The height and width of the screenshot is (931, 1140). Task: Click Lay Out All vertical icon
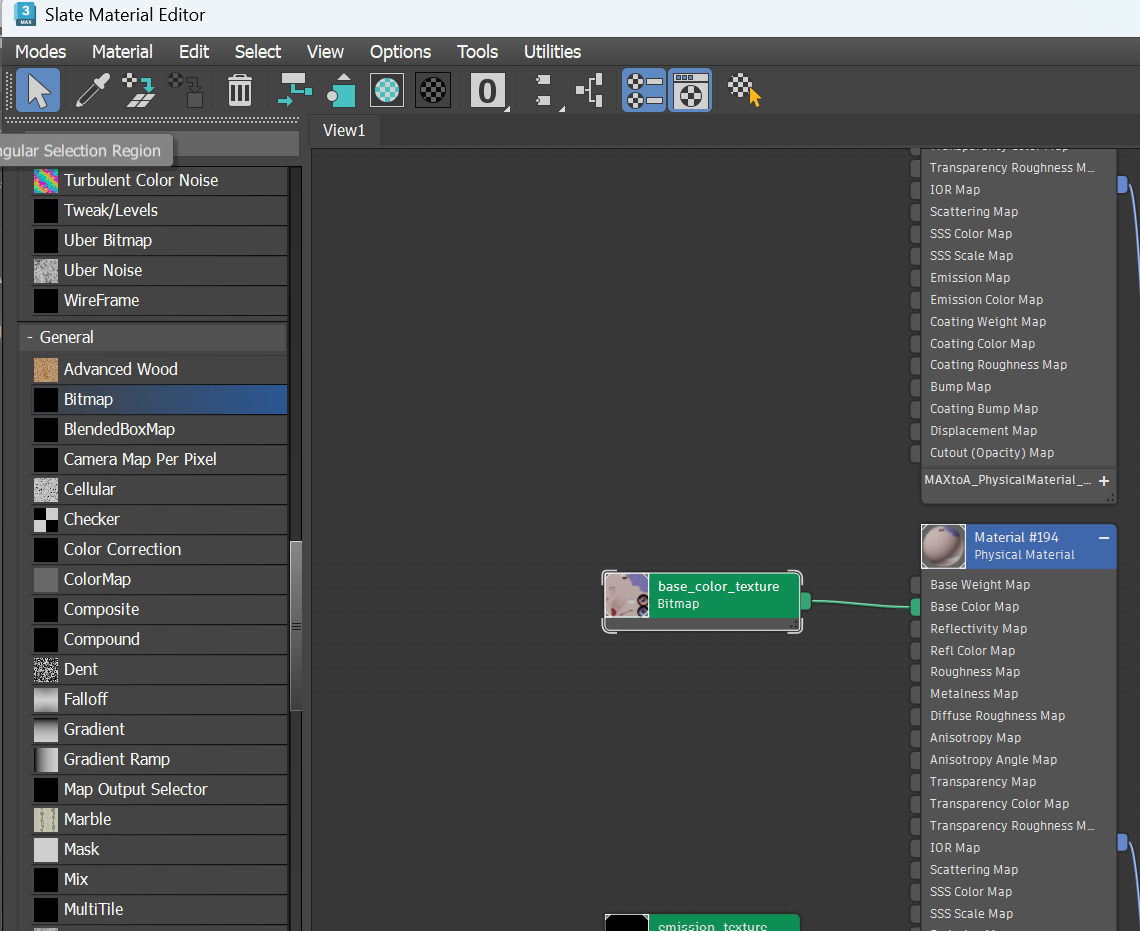click(545, 91)
